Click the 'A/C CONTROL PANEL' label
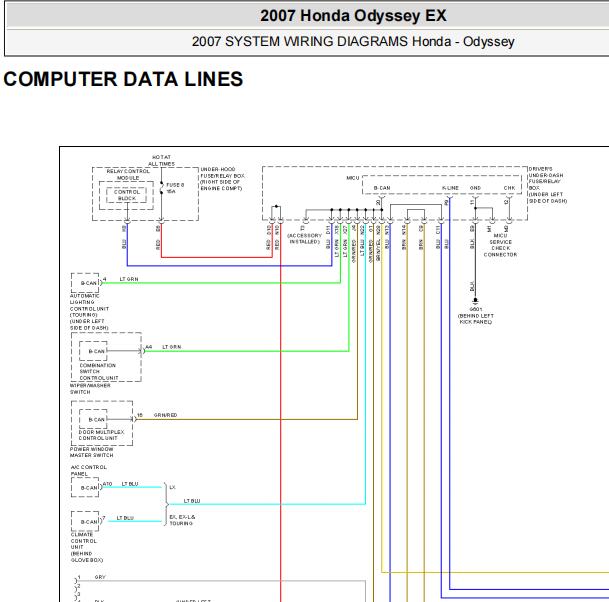 [x=89, y=470]
